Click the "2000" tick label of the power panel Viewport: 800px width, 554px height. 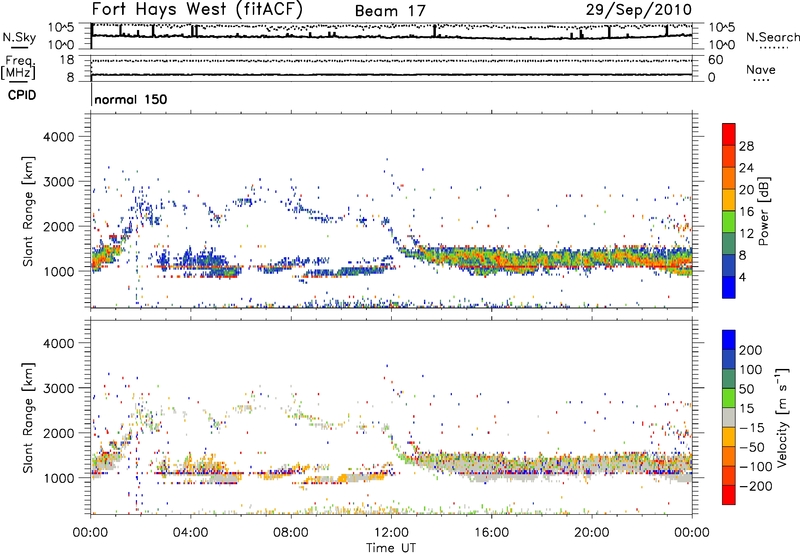click(58, 226)
